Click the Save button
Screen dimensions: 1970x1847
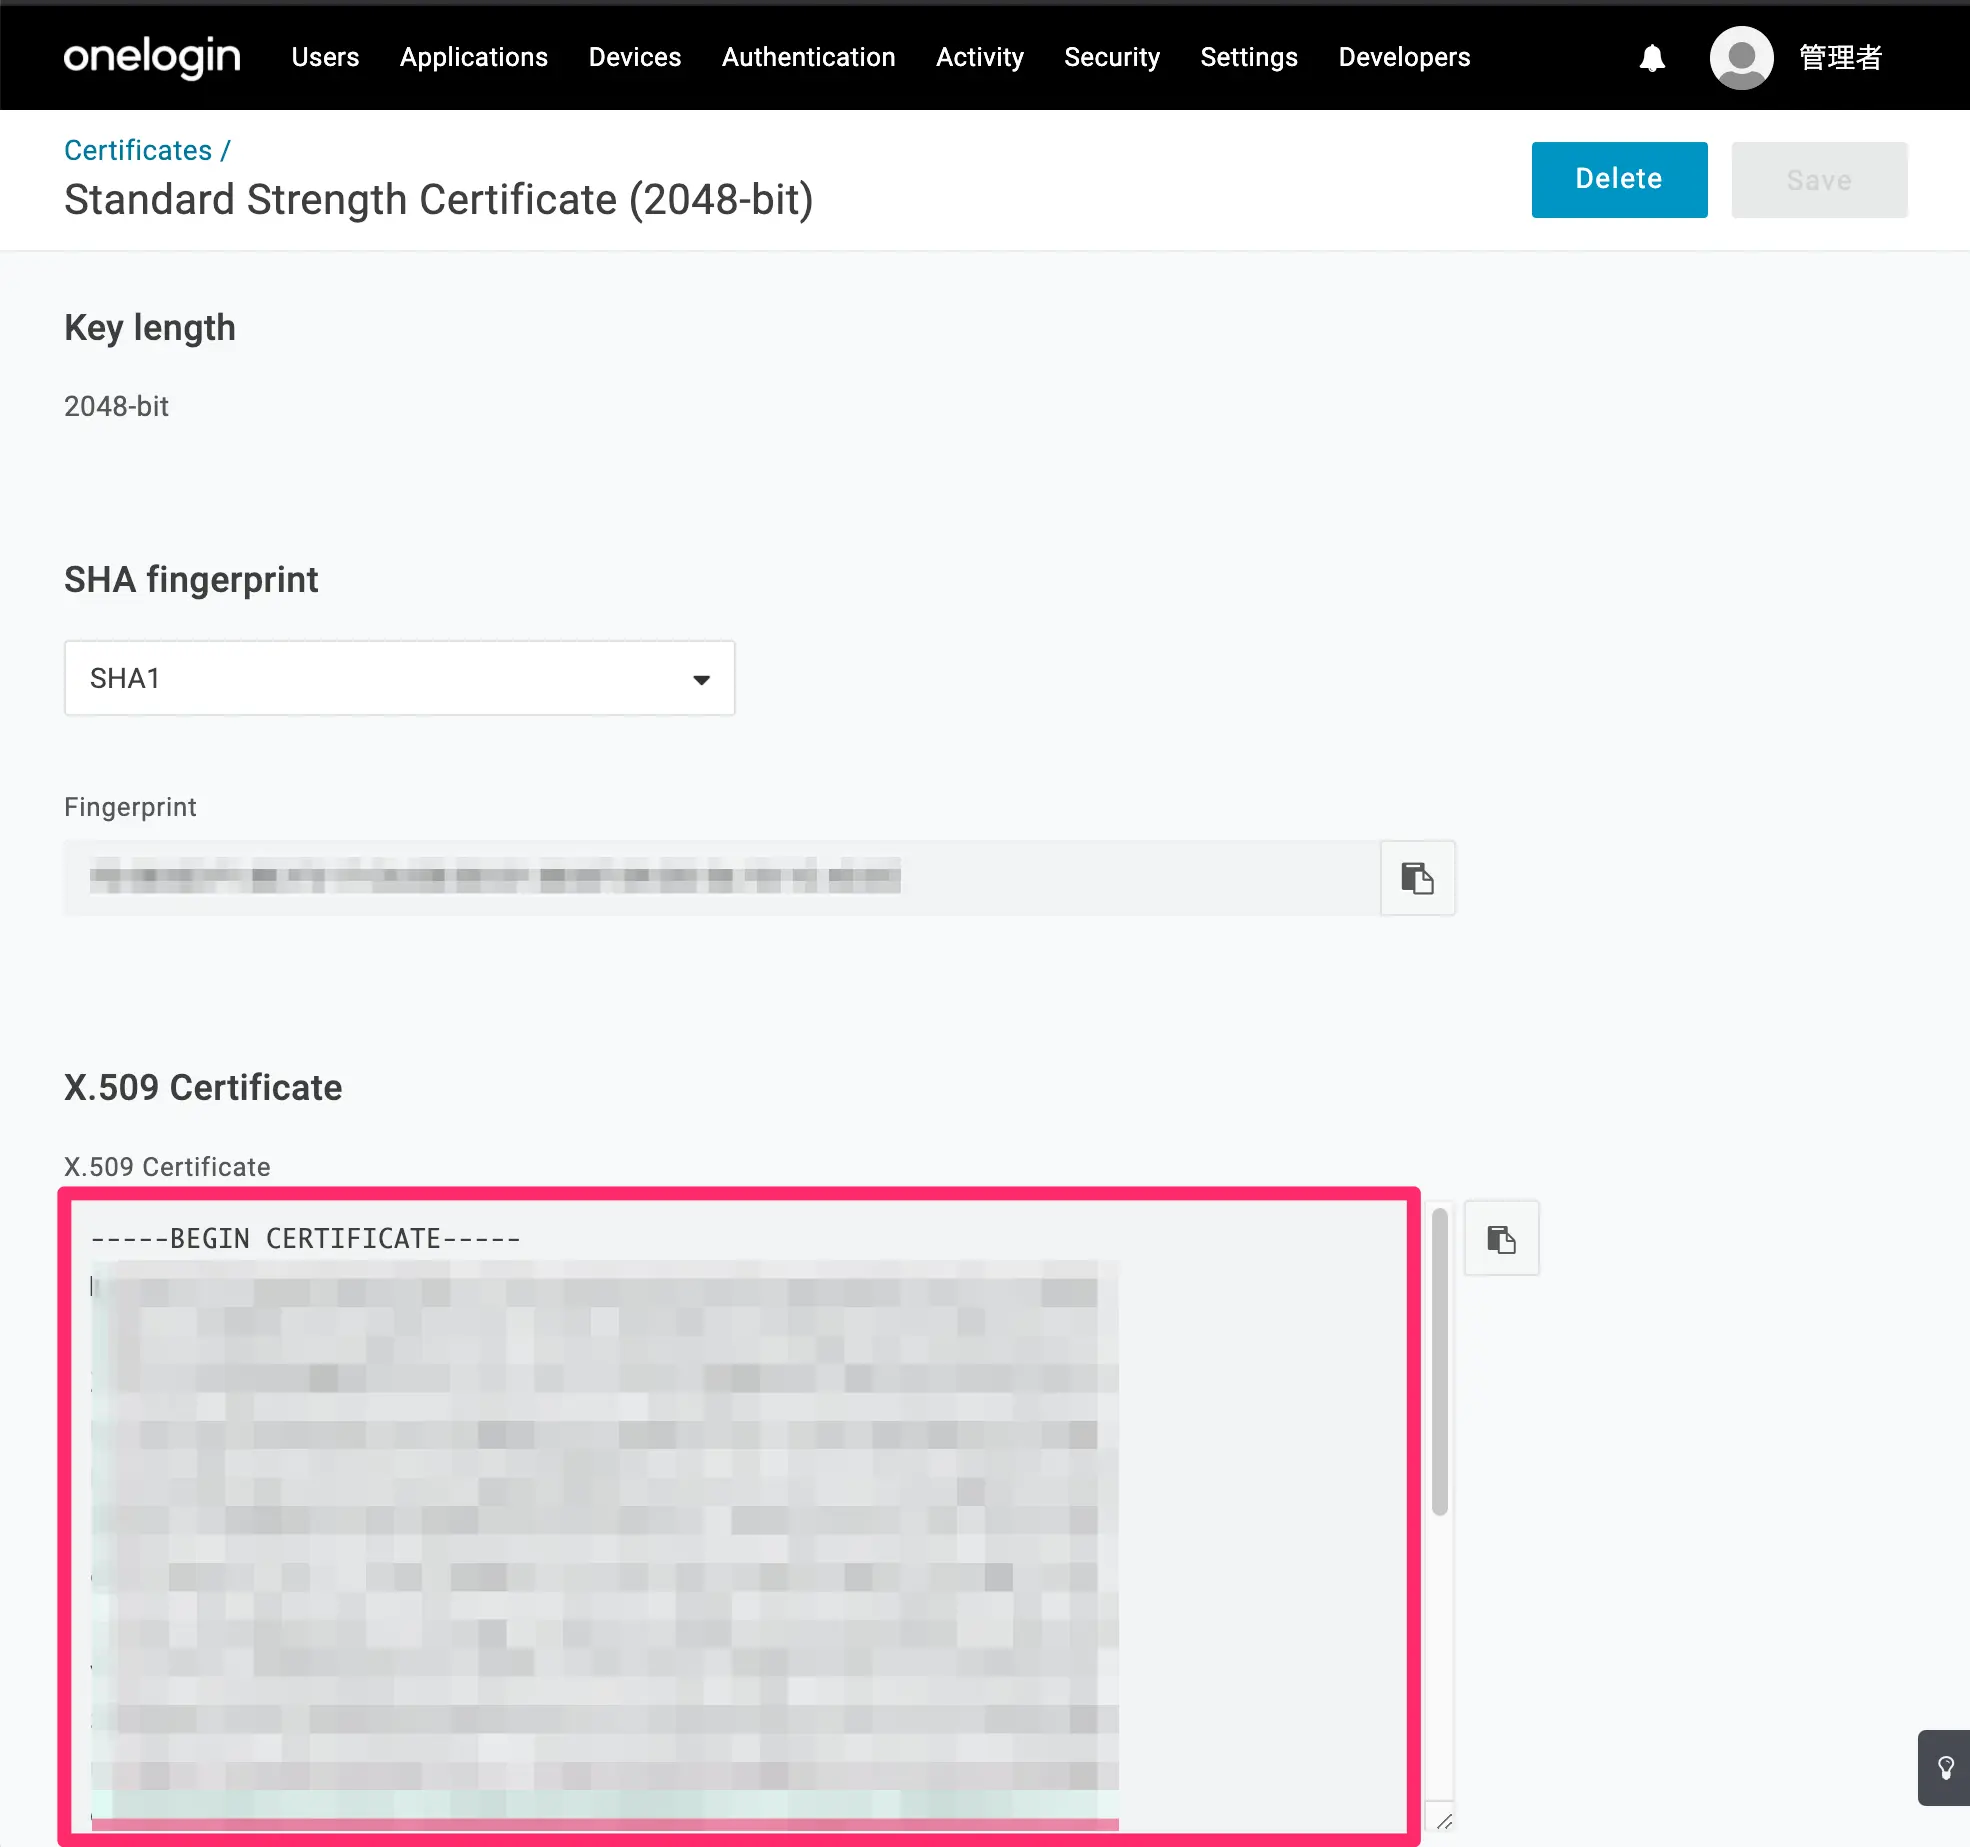click(x=1818, y=180)
